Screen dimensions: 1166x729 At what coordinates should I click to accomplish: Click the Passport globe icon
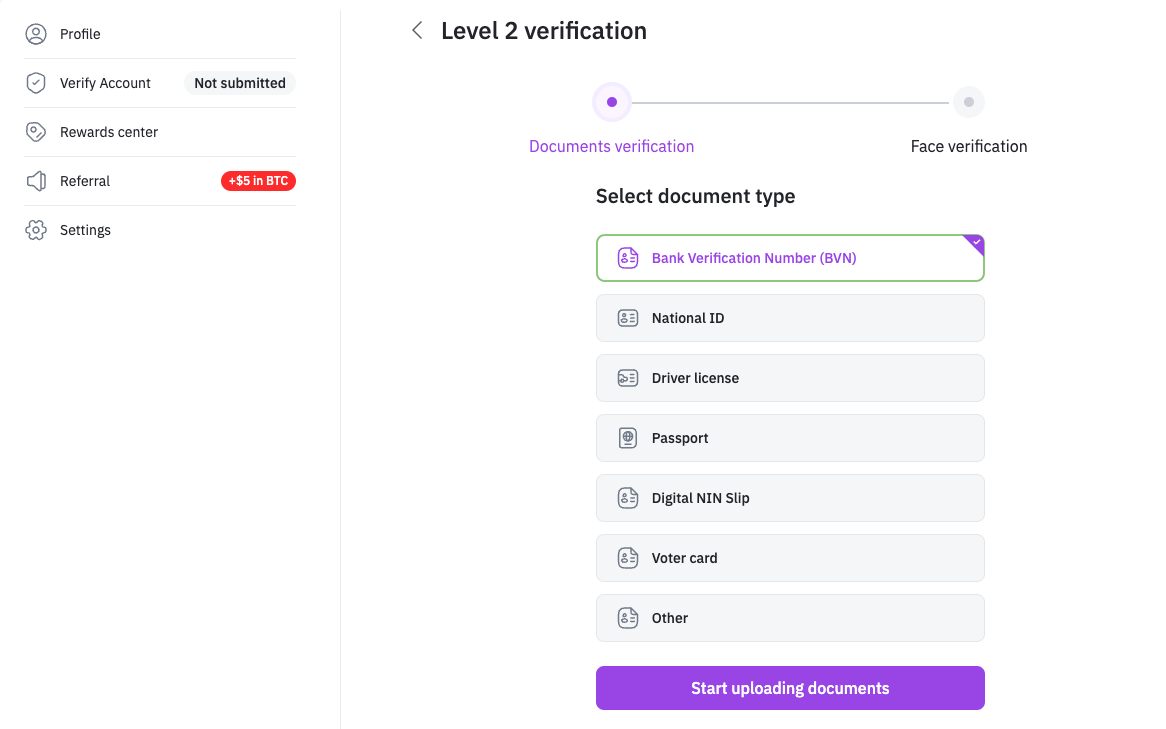coord(628,438)
